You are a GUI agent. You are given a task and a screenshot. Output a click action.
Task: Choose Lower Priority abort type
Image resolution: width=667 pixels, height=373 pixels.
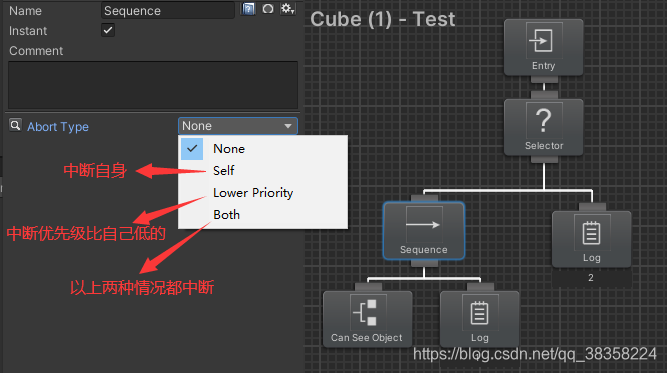263,193
